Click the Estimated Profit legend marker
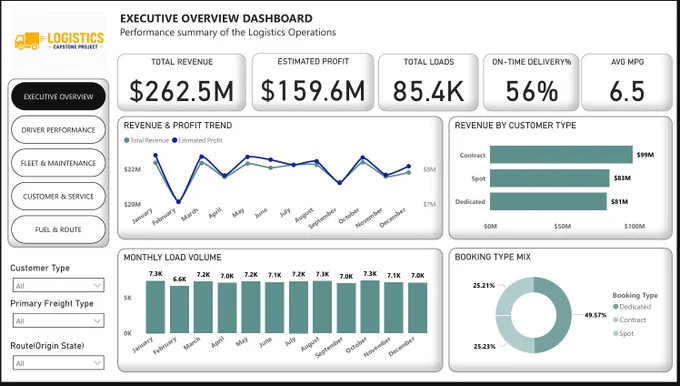680x386 pixels. (175, 141)
